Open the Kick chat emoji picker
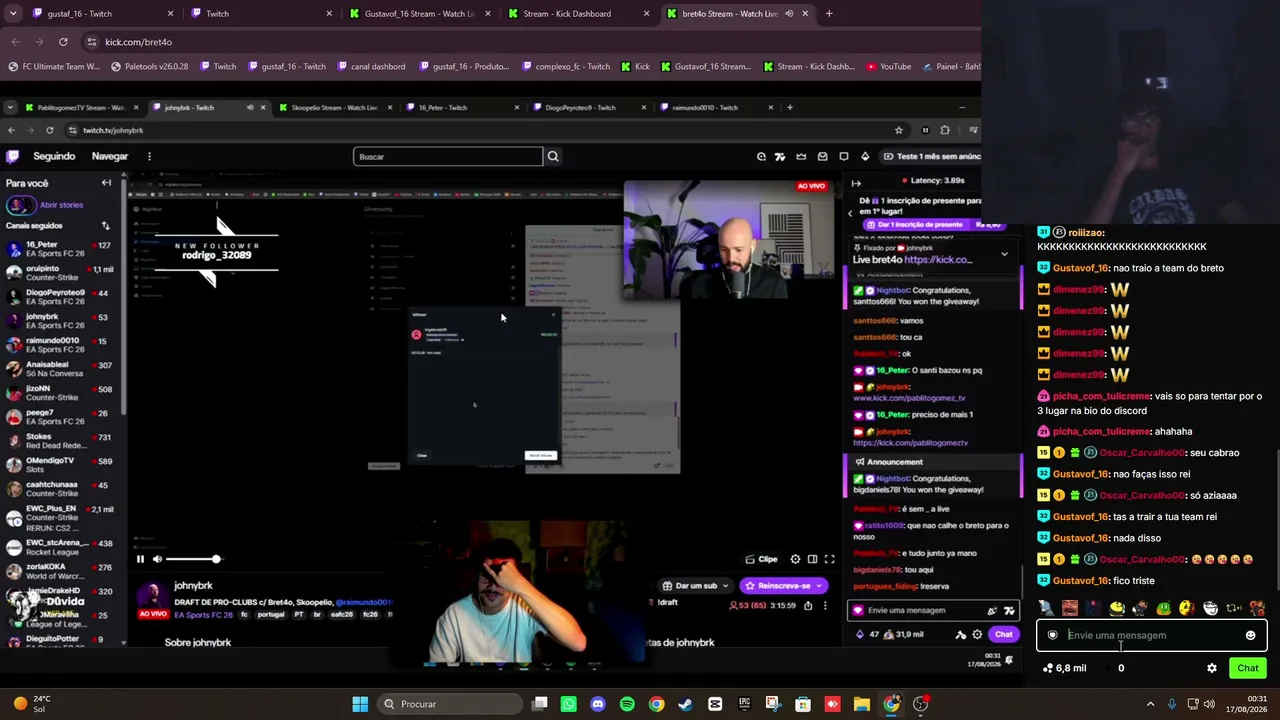The width and height of the screenshot is (1280, 720). (1250, 635)
